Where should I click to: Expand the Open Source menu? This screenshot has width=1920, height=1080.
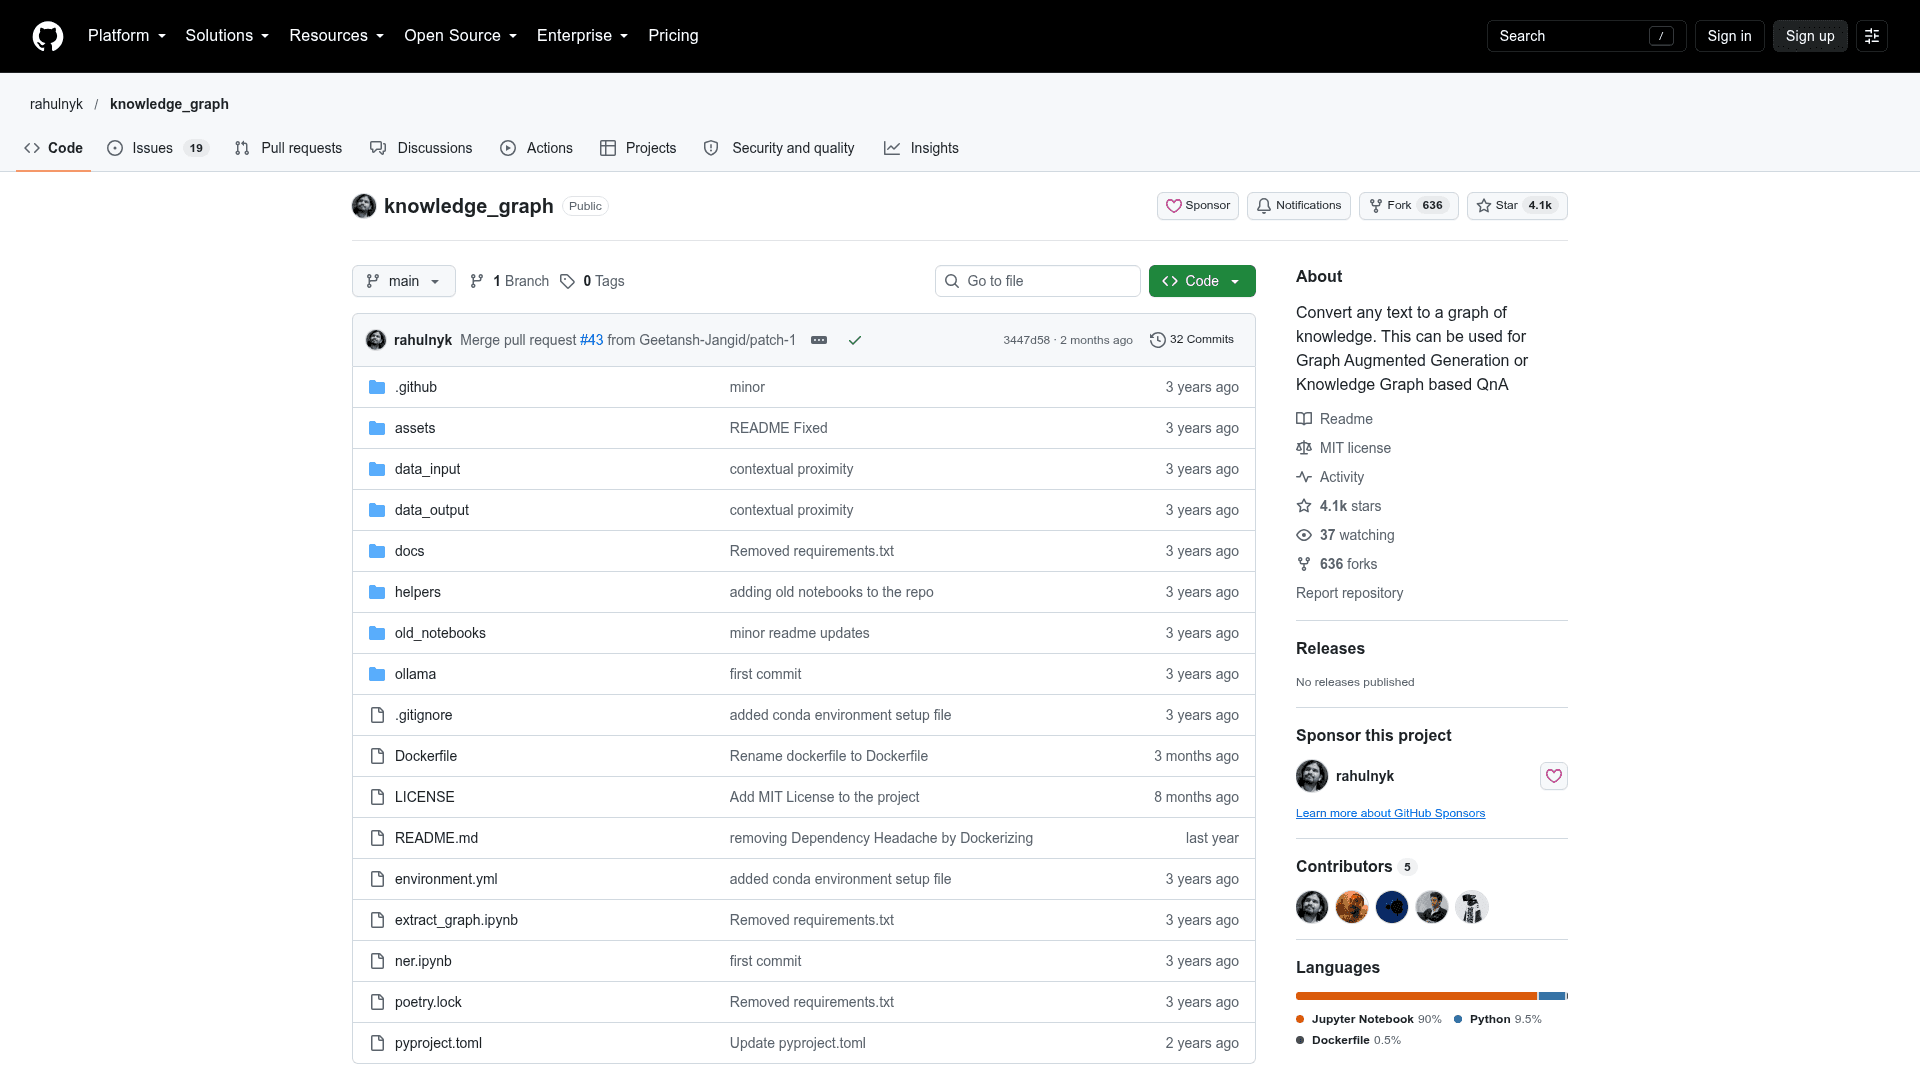(x=461, y=36)
